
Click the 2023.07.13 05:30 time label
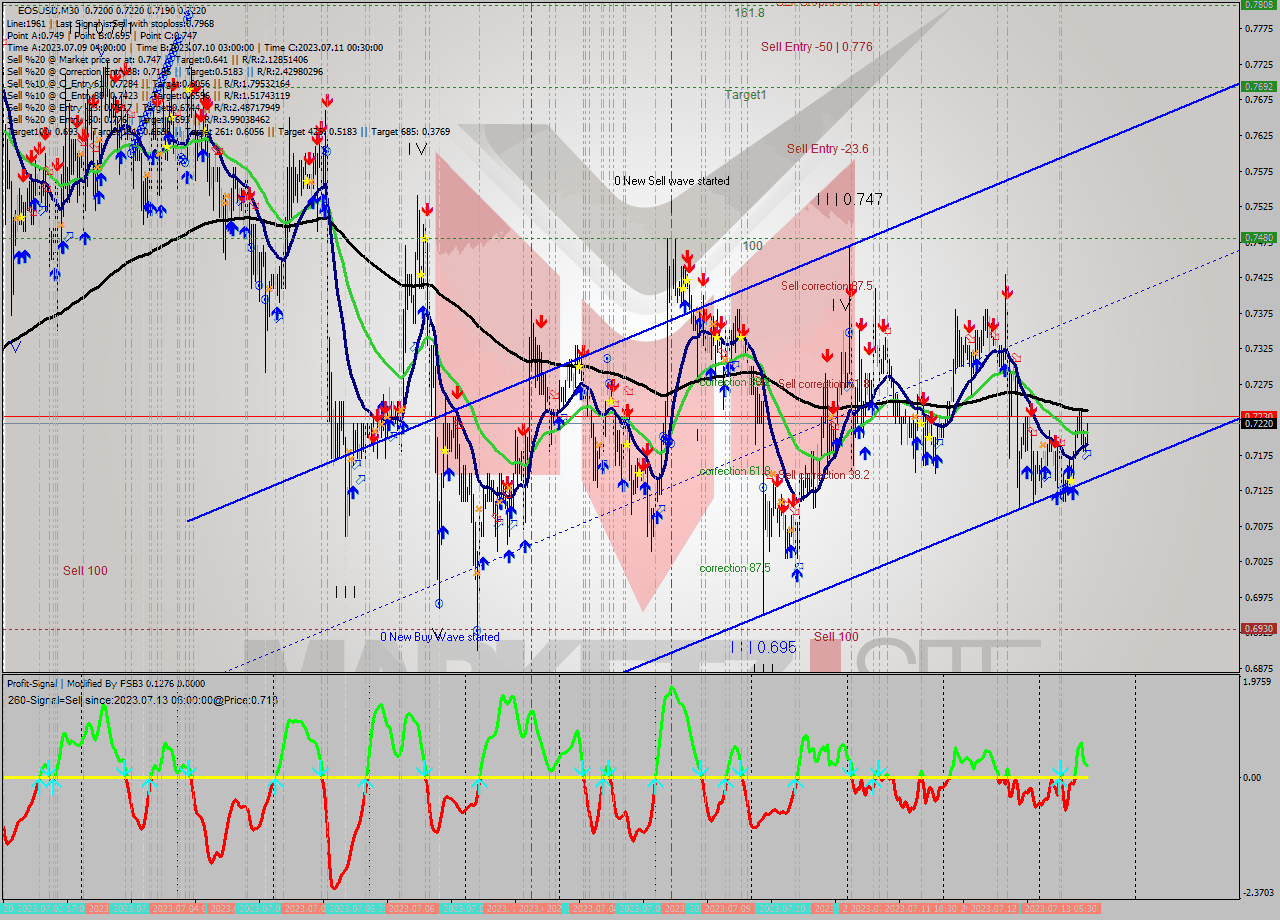pos(1060,909)
